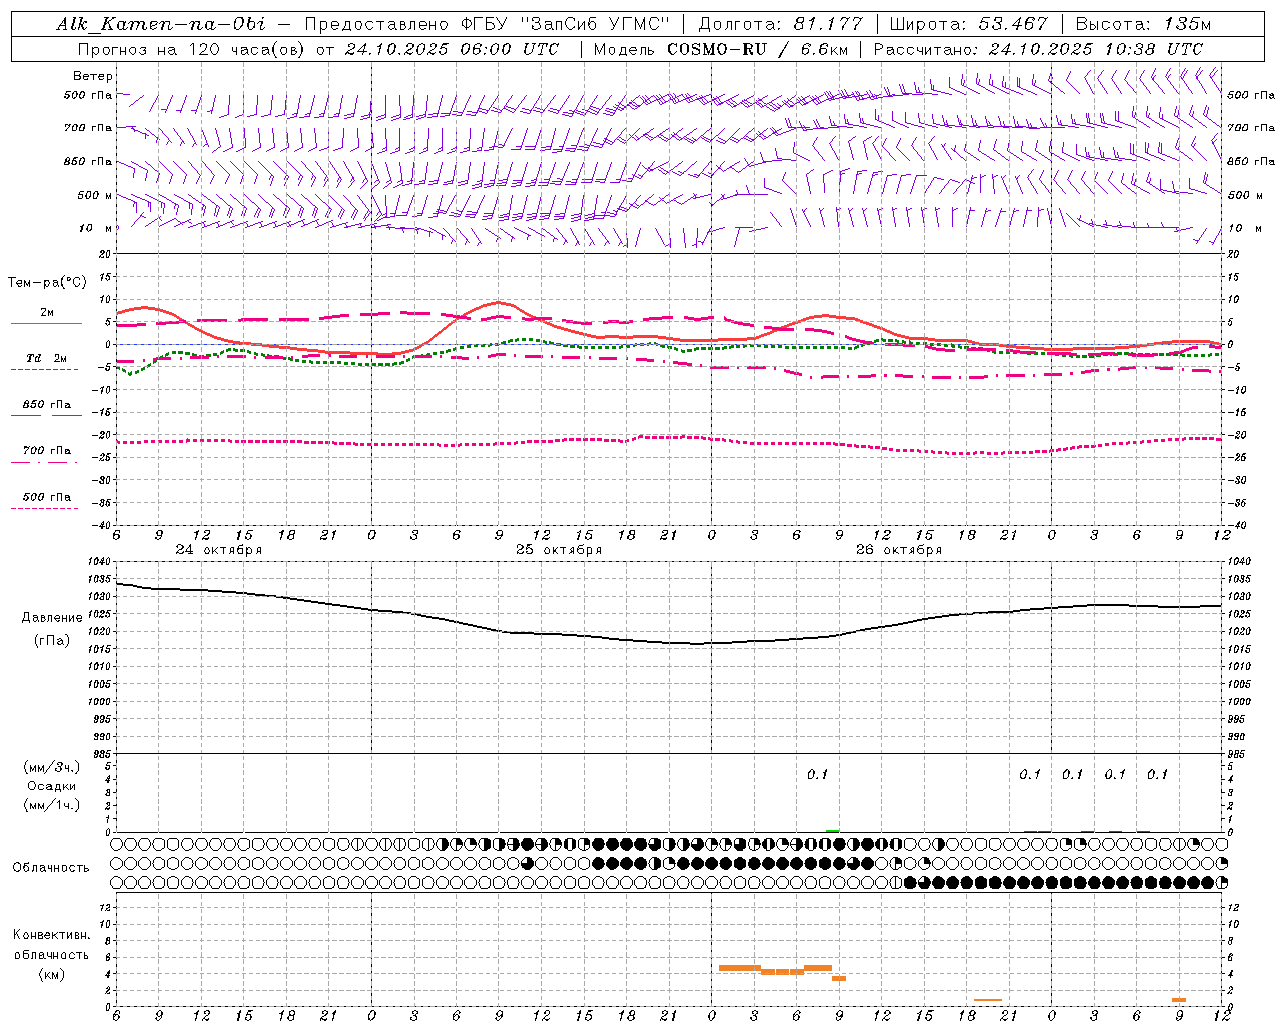Click the 700 гПа temperature legend entry
The width and height of the screenshot is (1280, 1024).
[47, 451]
